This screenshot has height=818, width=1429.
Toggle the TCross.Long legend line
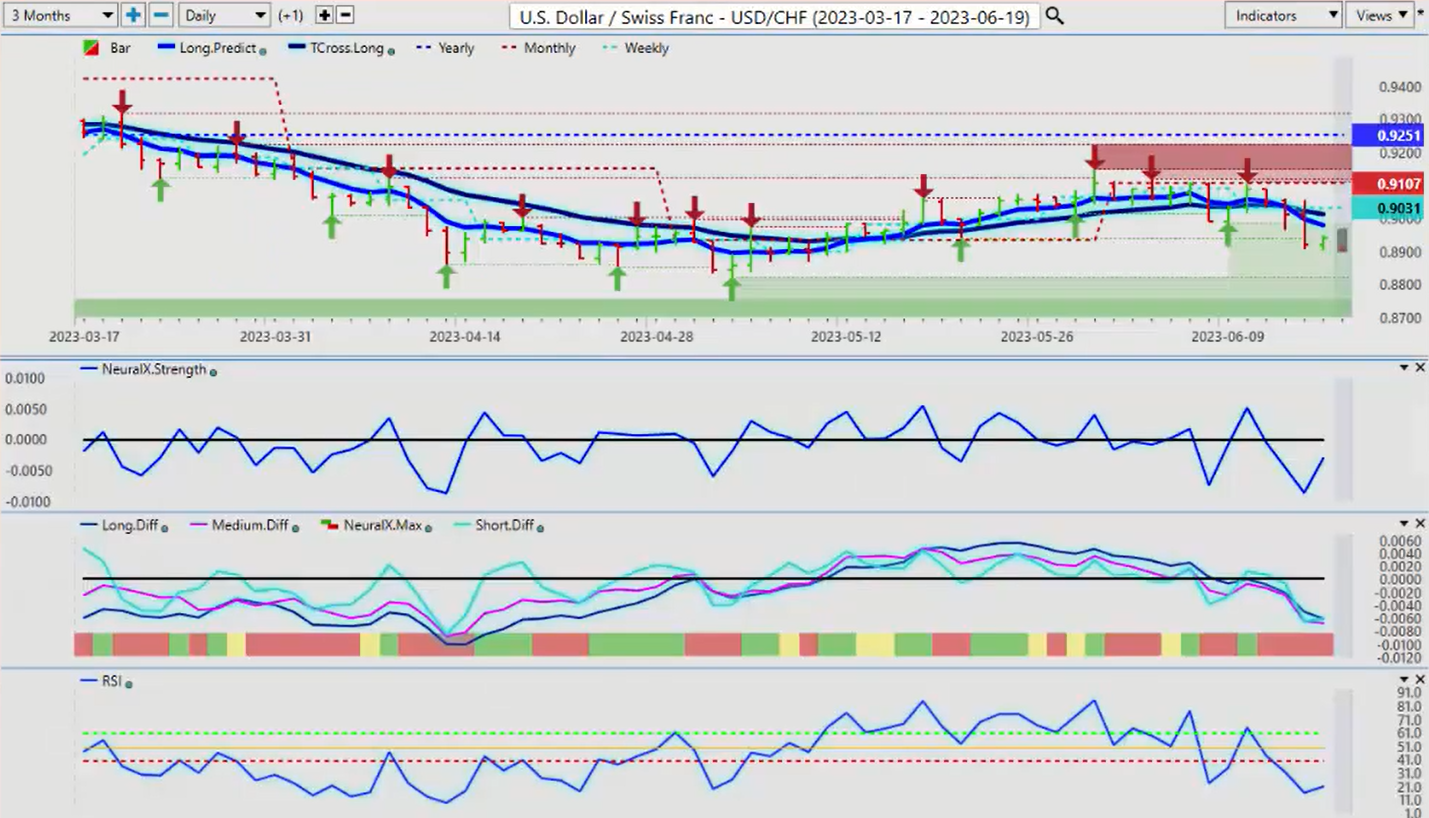[335, 48]
